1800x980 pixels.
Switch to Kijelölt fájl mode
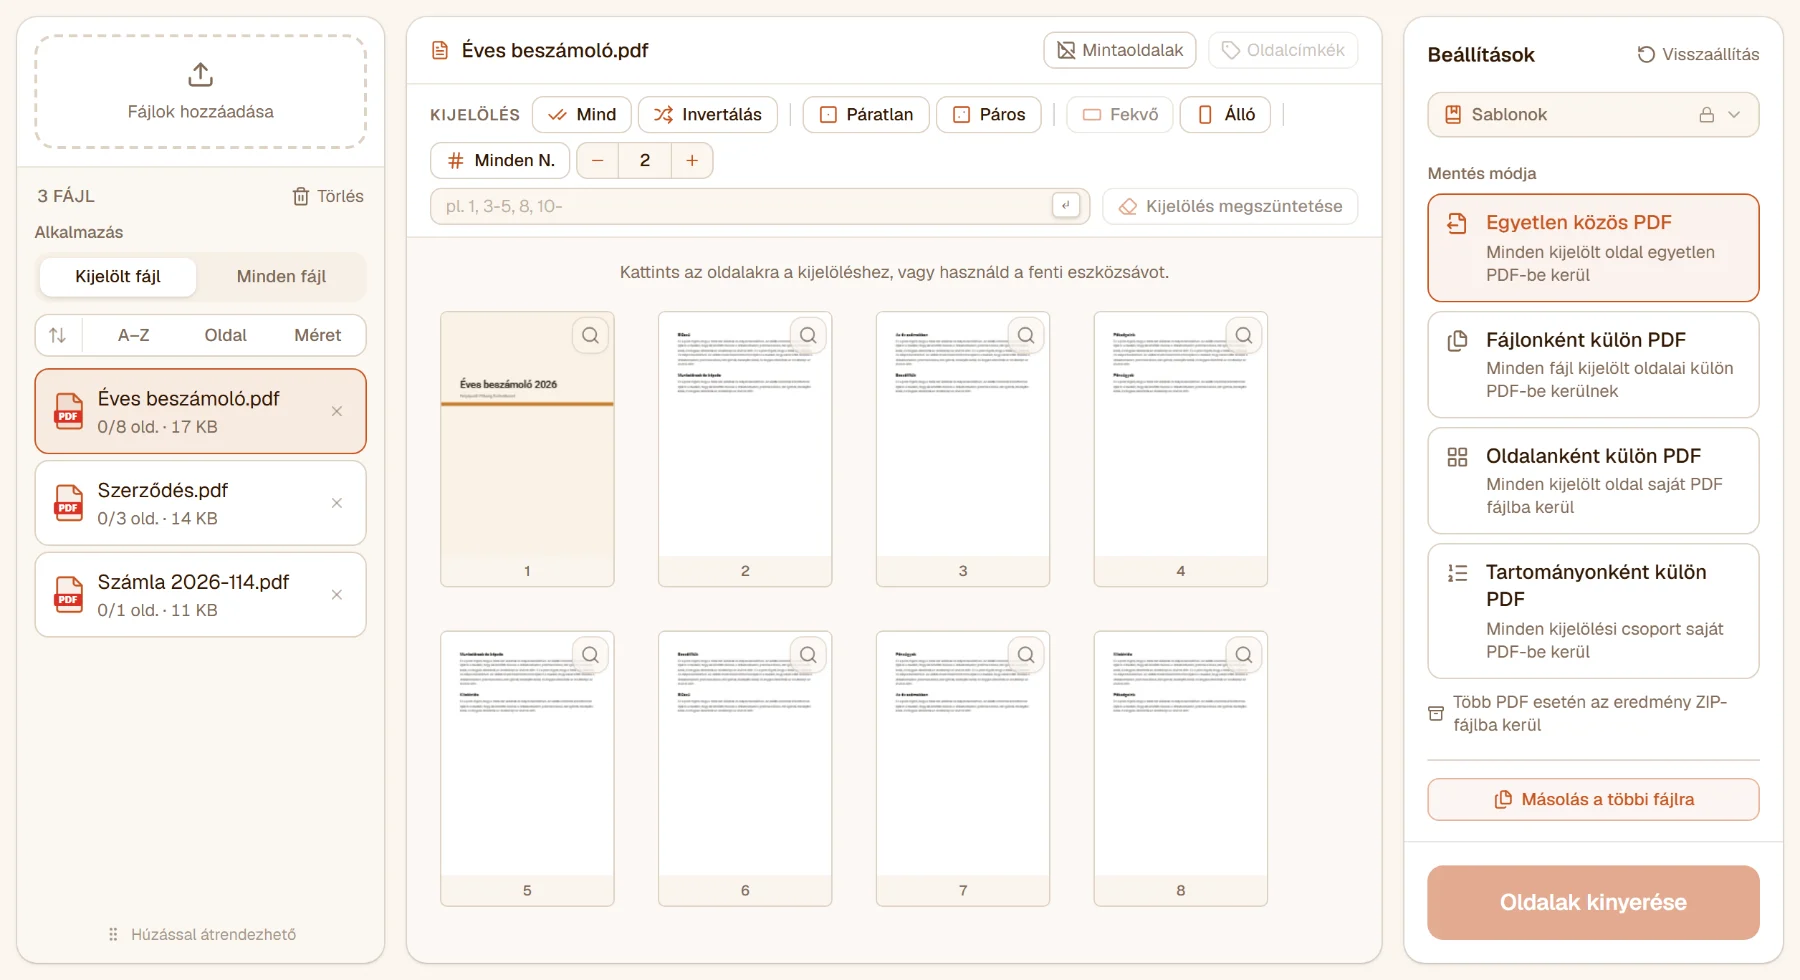pyautogui.click(x=118, y=276)
